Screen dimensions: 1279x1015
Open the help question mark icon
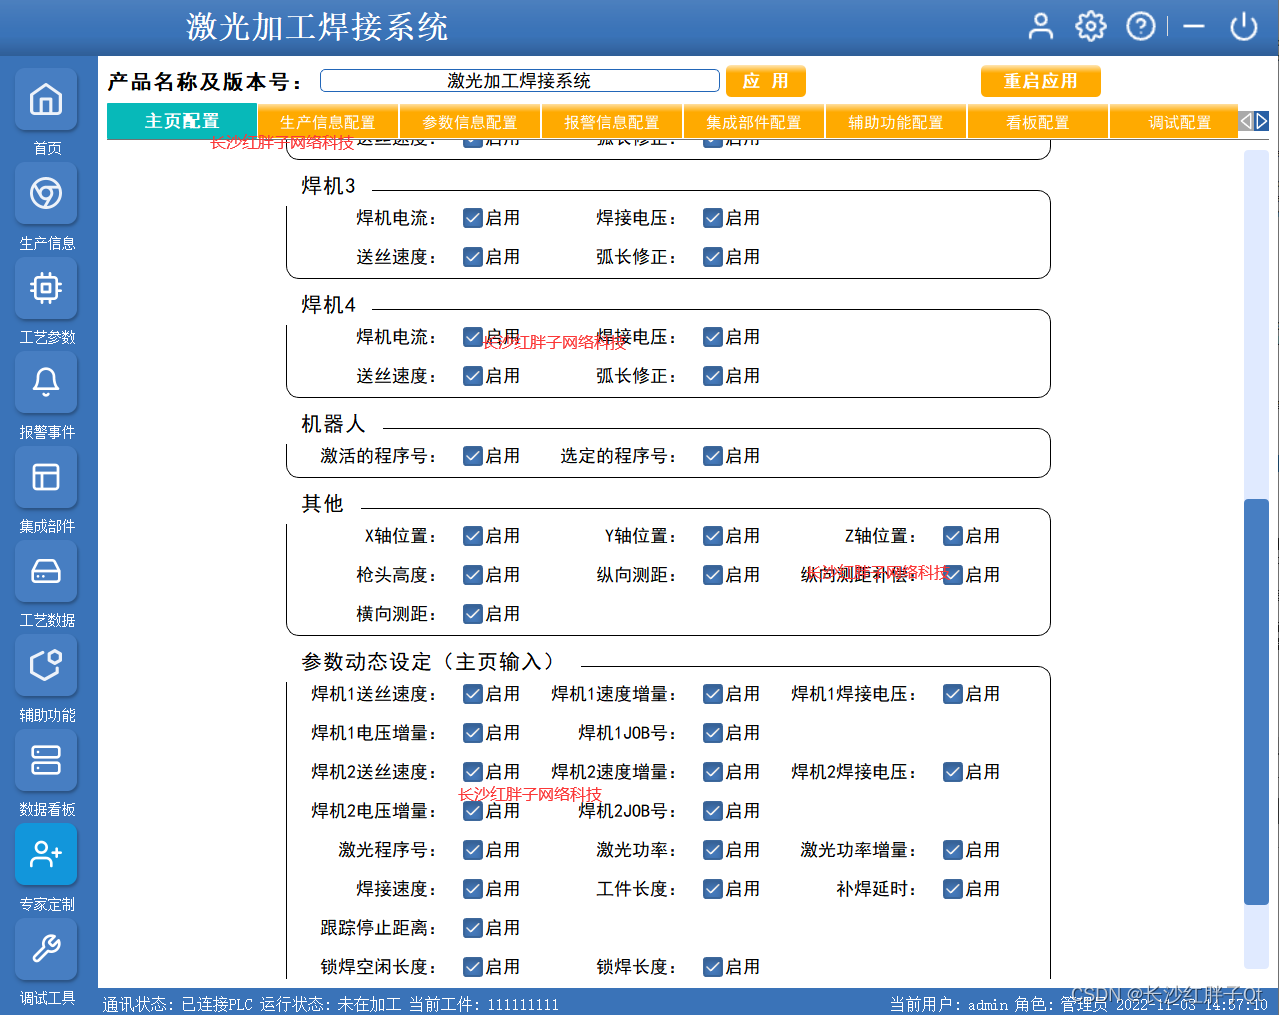point(1141,26)
